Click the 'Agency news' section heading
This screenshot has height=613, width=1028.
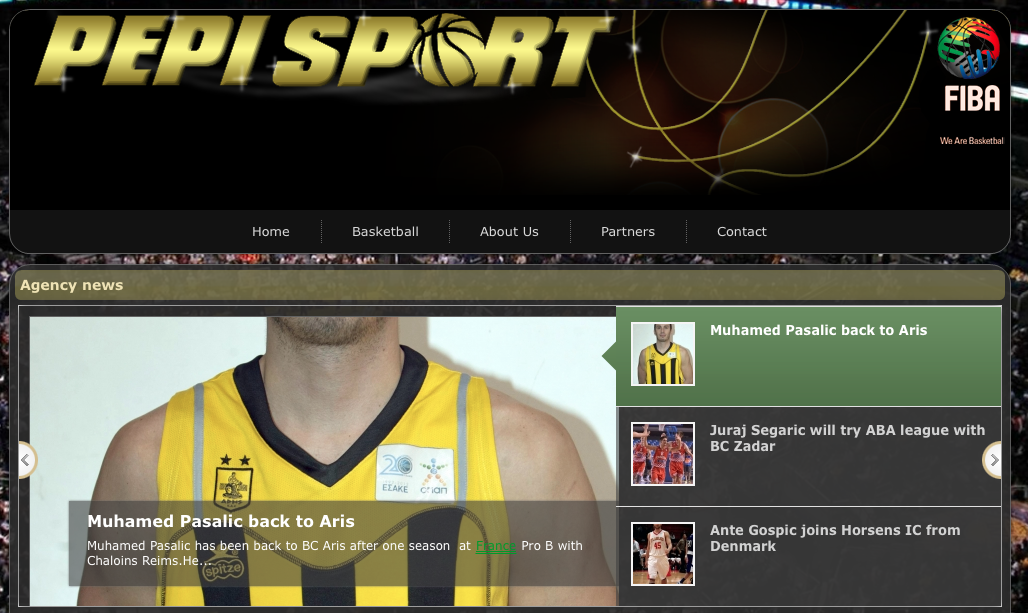71,285
